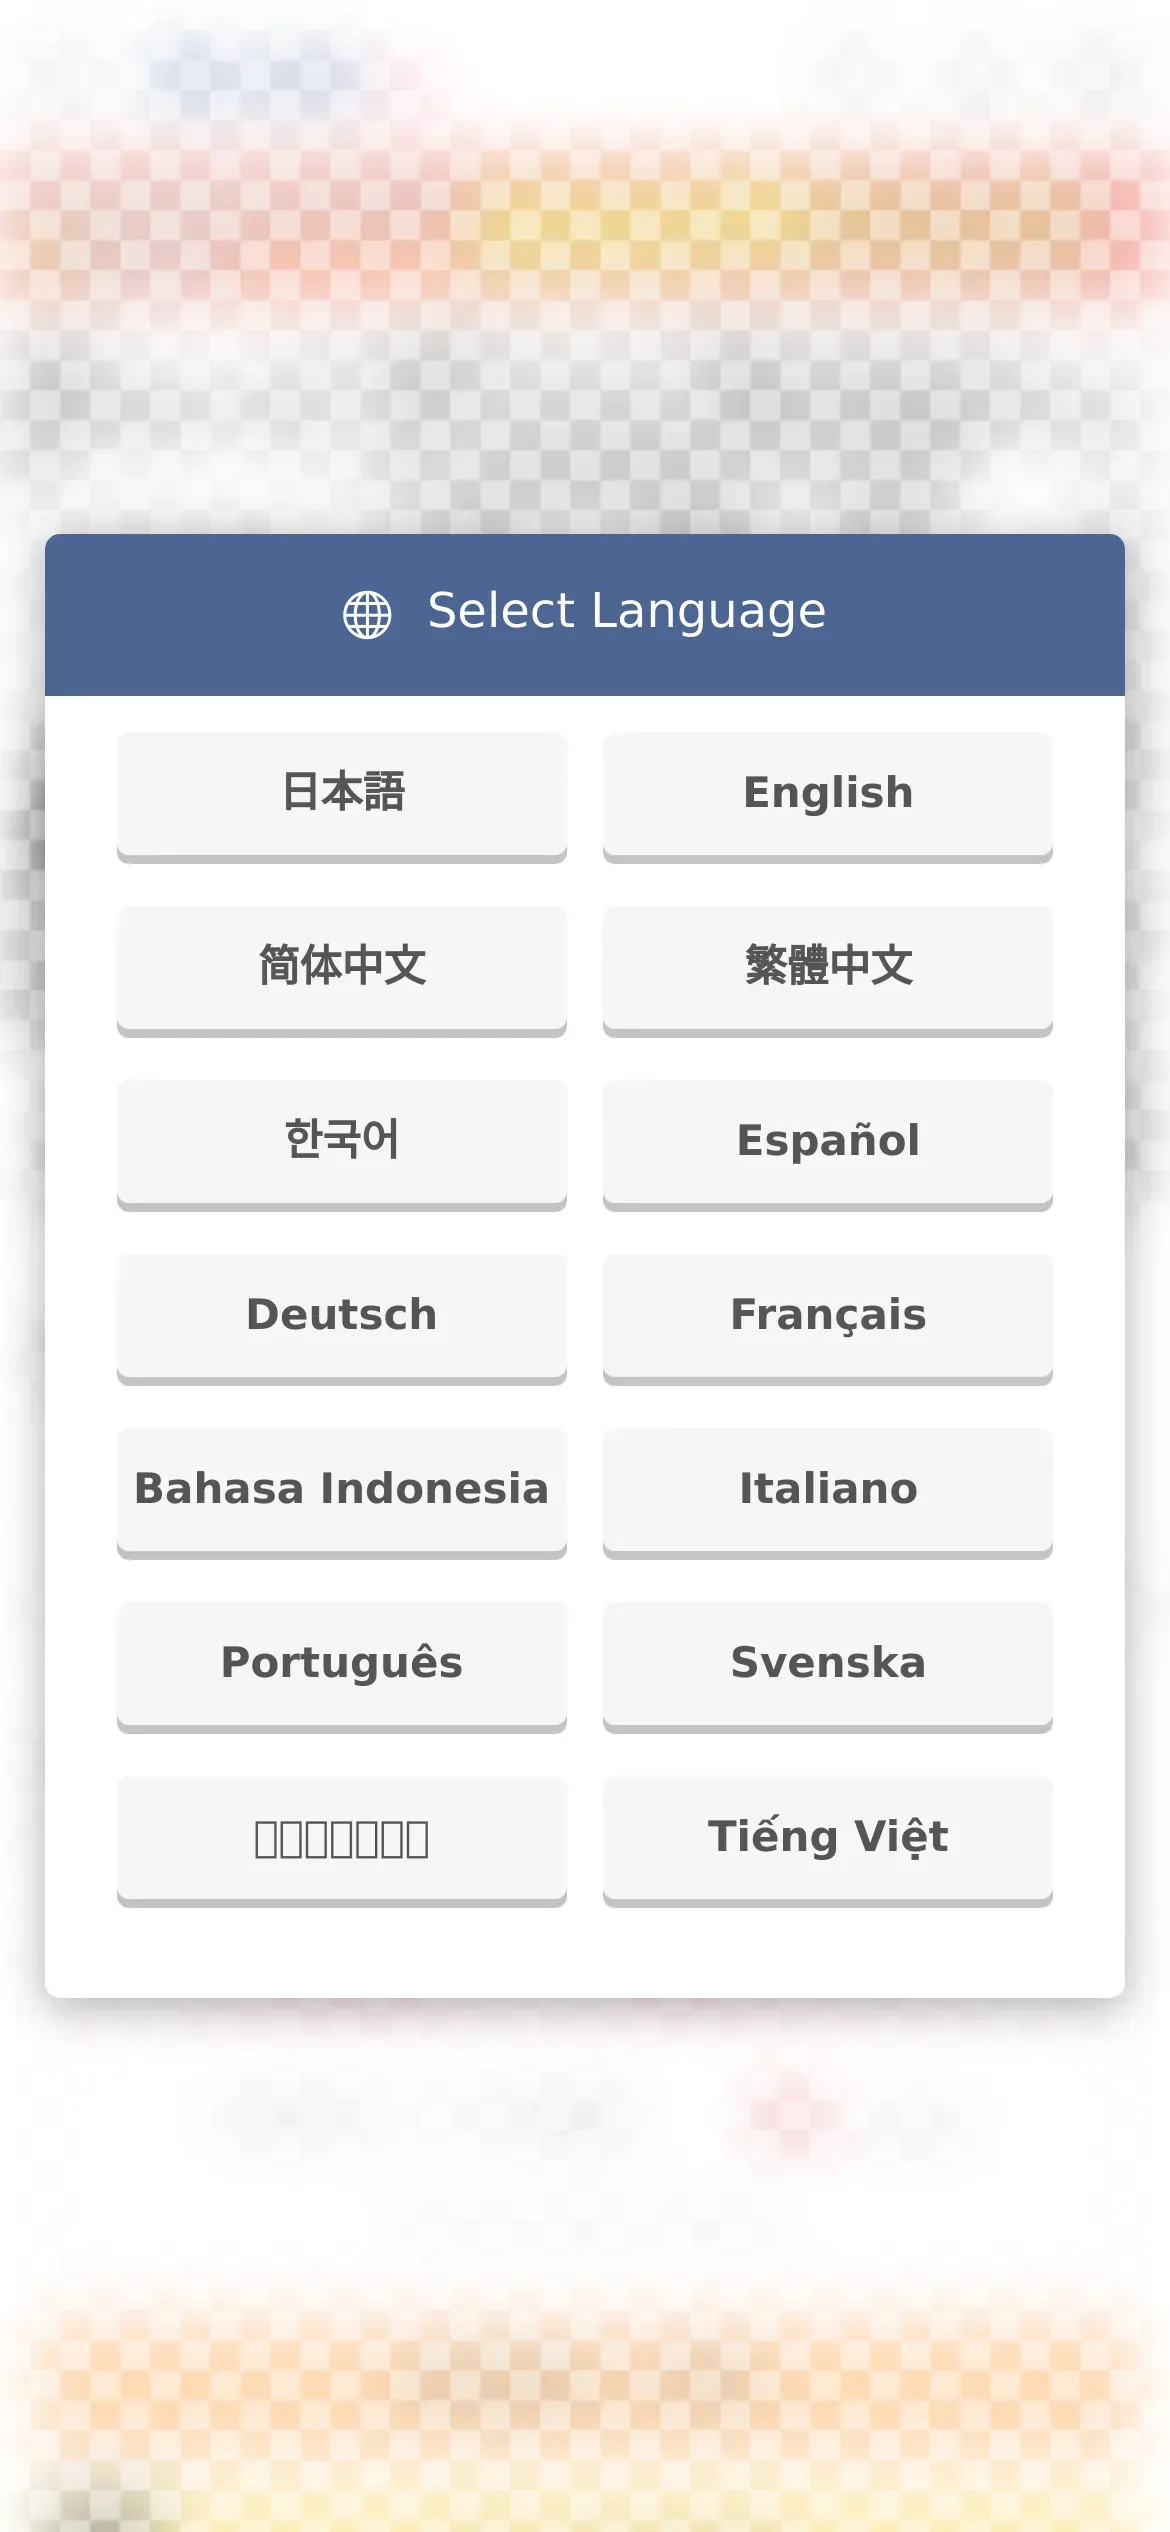Pick Tiếng Việt language option
The height and width of the screenshot is (2532, 1170).
(x=828, y=1841)
